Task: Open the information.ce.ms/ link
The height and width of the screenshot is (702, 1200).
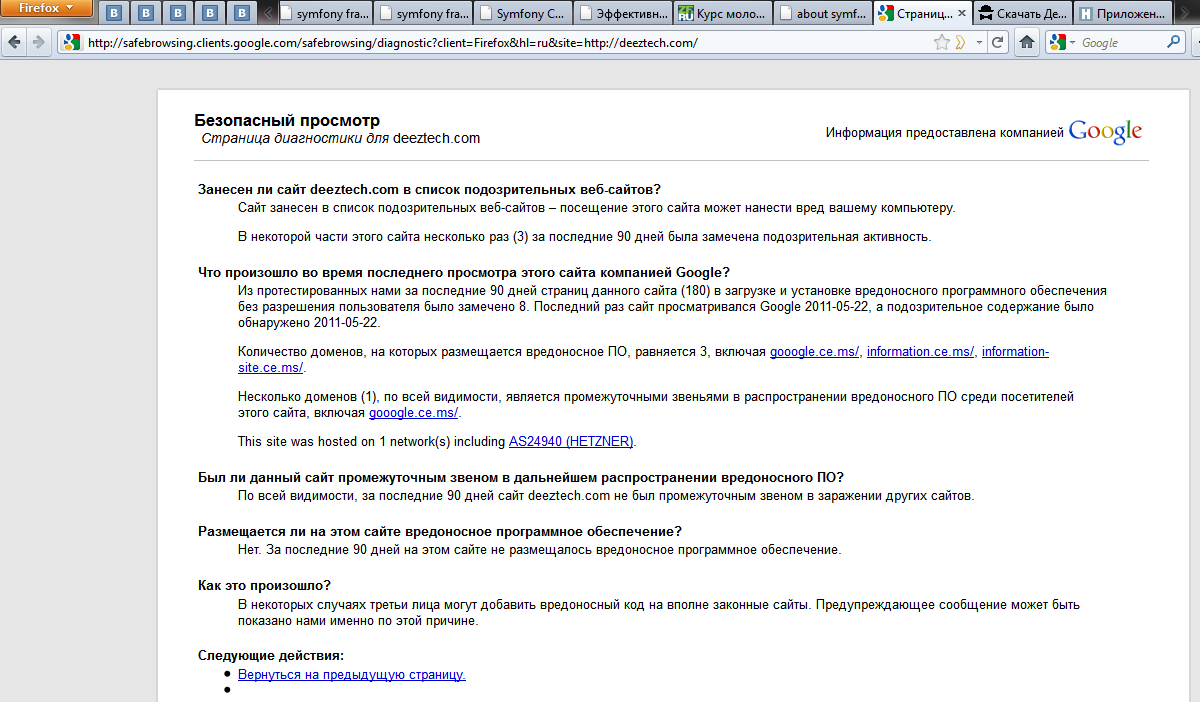Action: click(x=920, y=352)
